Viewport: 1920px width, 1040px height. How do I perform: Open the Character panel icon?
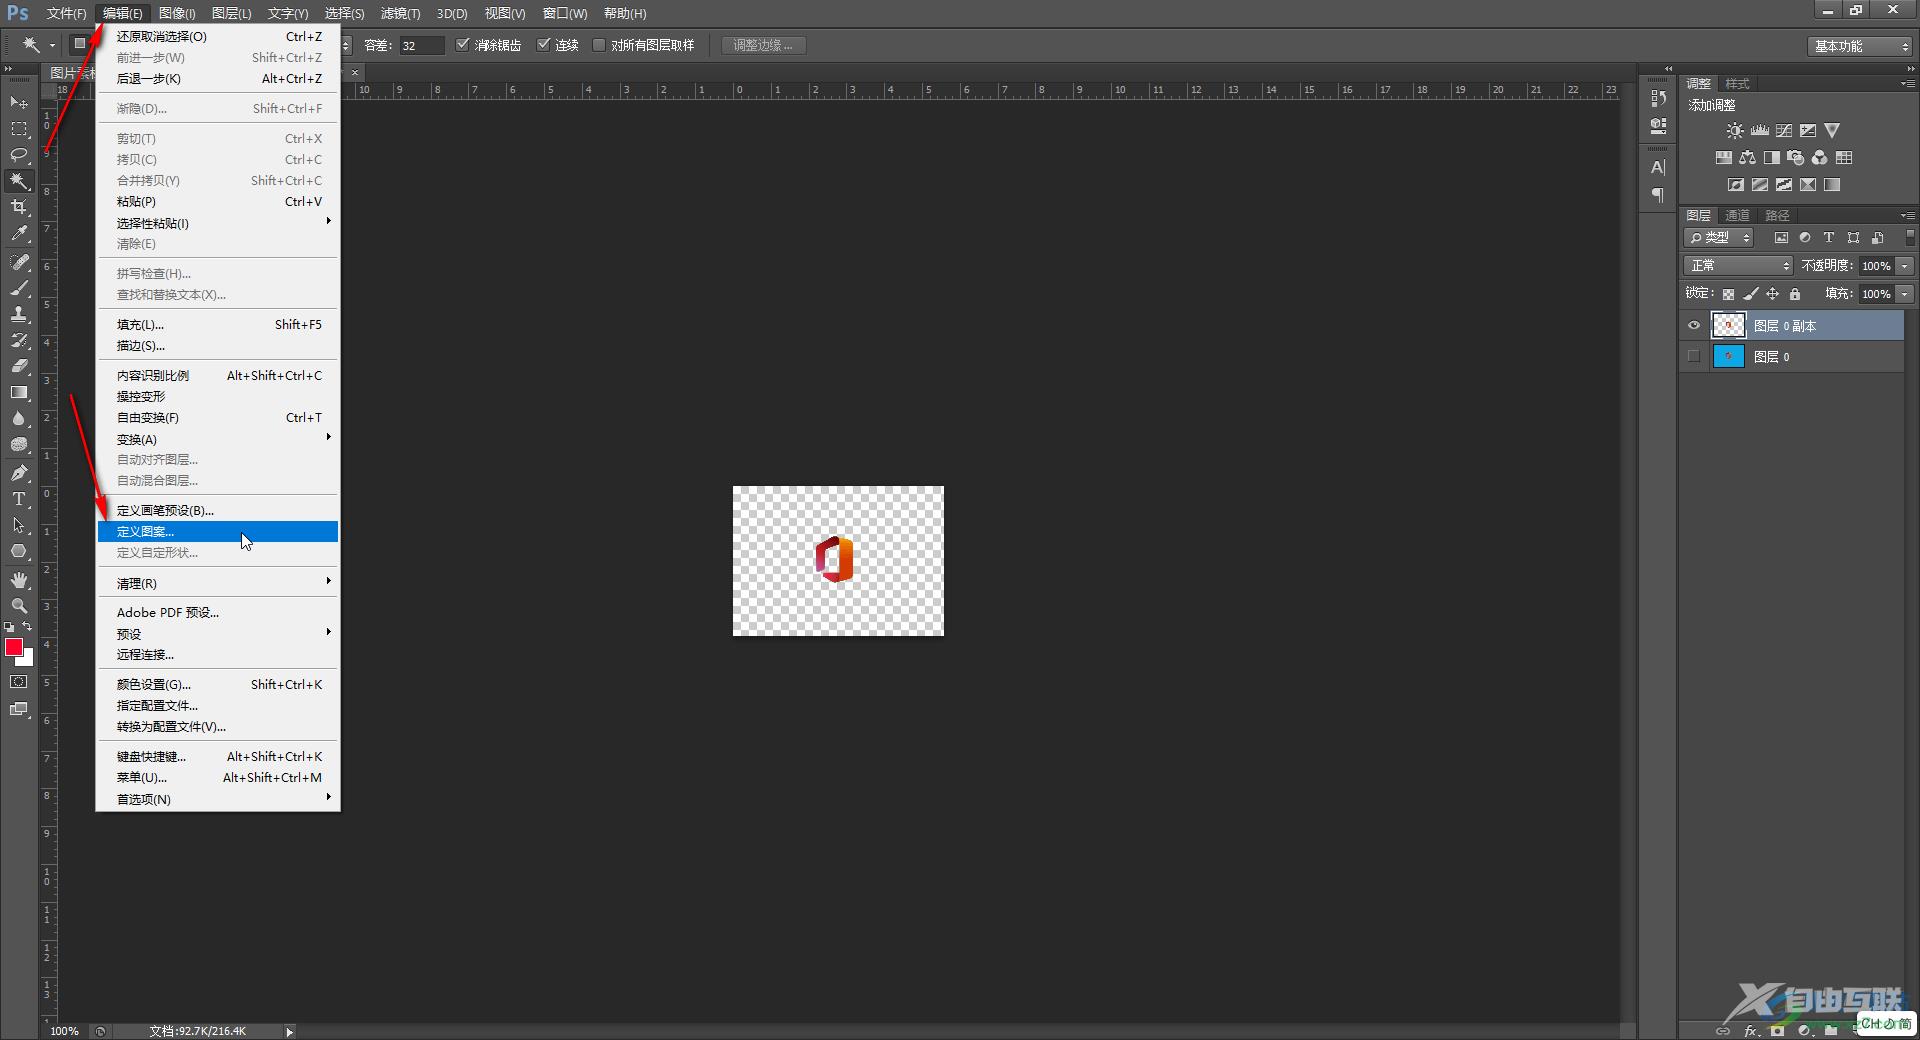tap(1658, 167)
